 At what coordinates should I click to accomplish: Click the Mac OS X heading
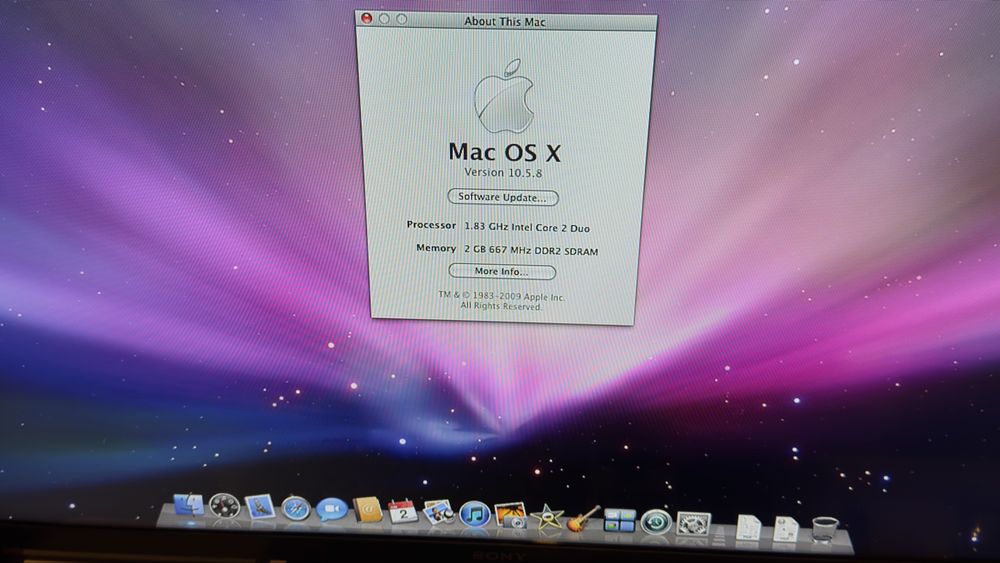point(504,152)
